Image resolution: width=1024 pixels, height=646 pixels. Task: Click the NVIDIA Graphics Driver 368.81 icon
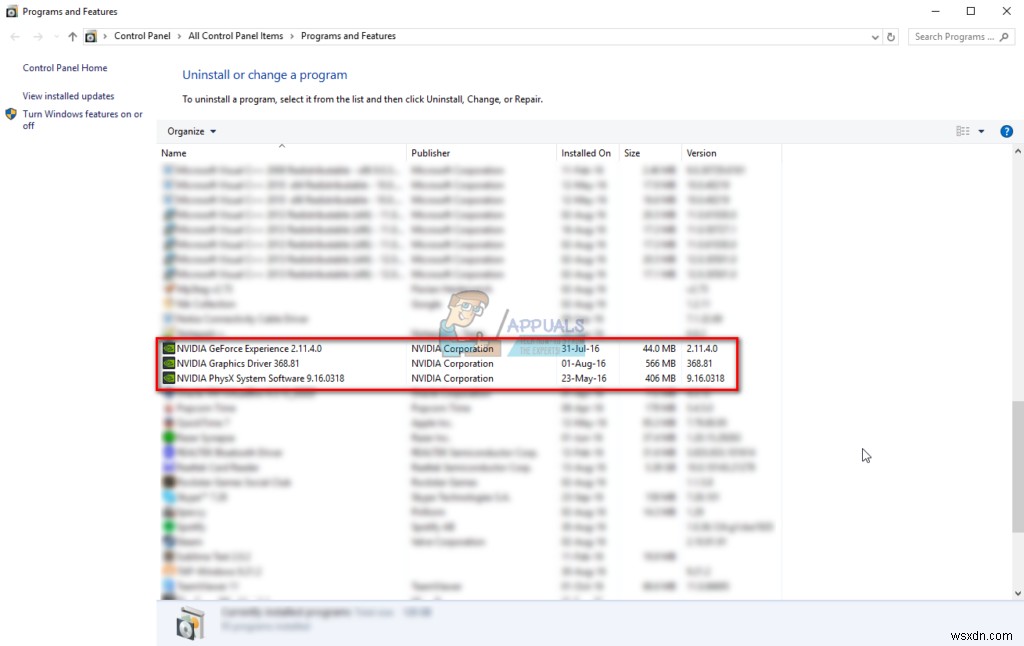point(168,363)
